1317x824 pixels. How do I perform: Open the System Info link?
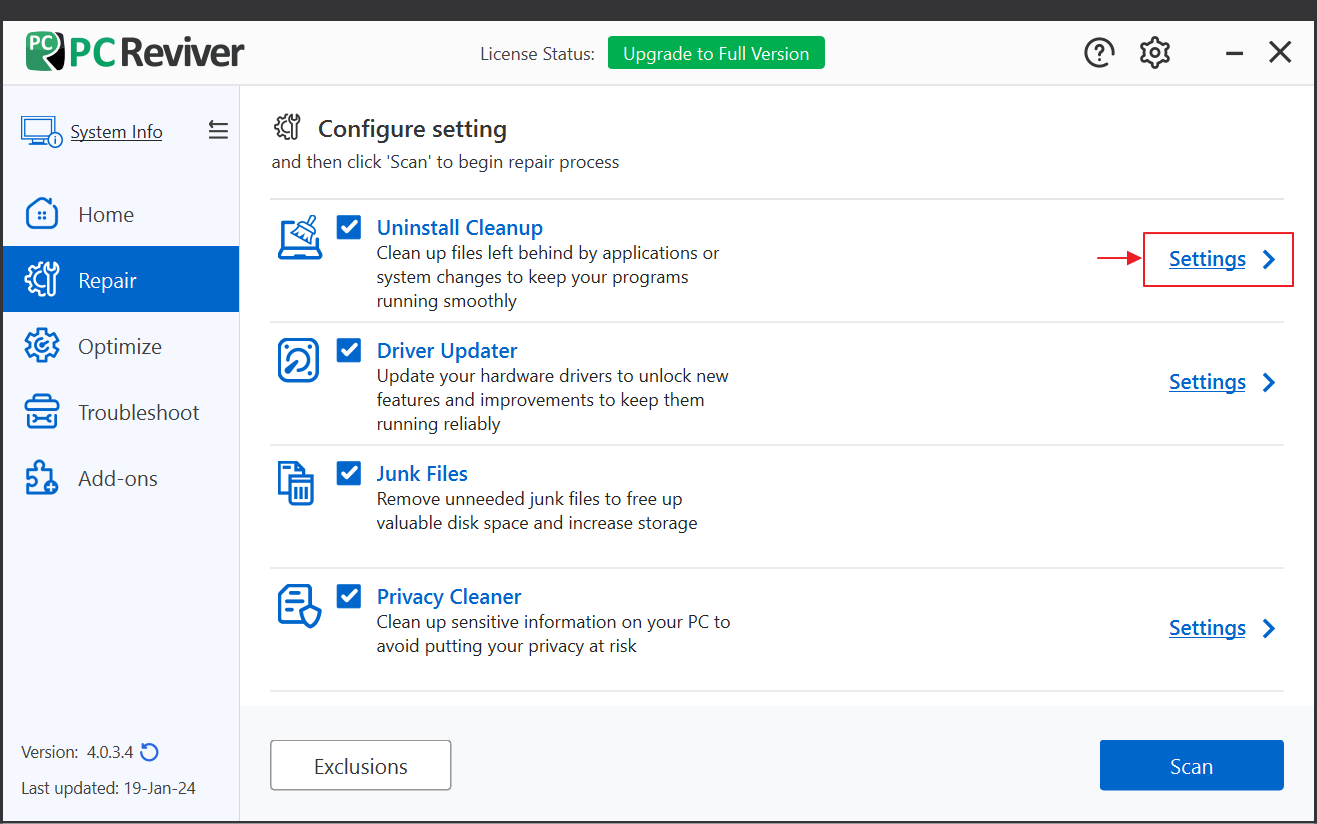[x=116, y=132]
